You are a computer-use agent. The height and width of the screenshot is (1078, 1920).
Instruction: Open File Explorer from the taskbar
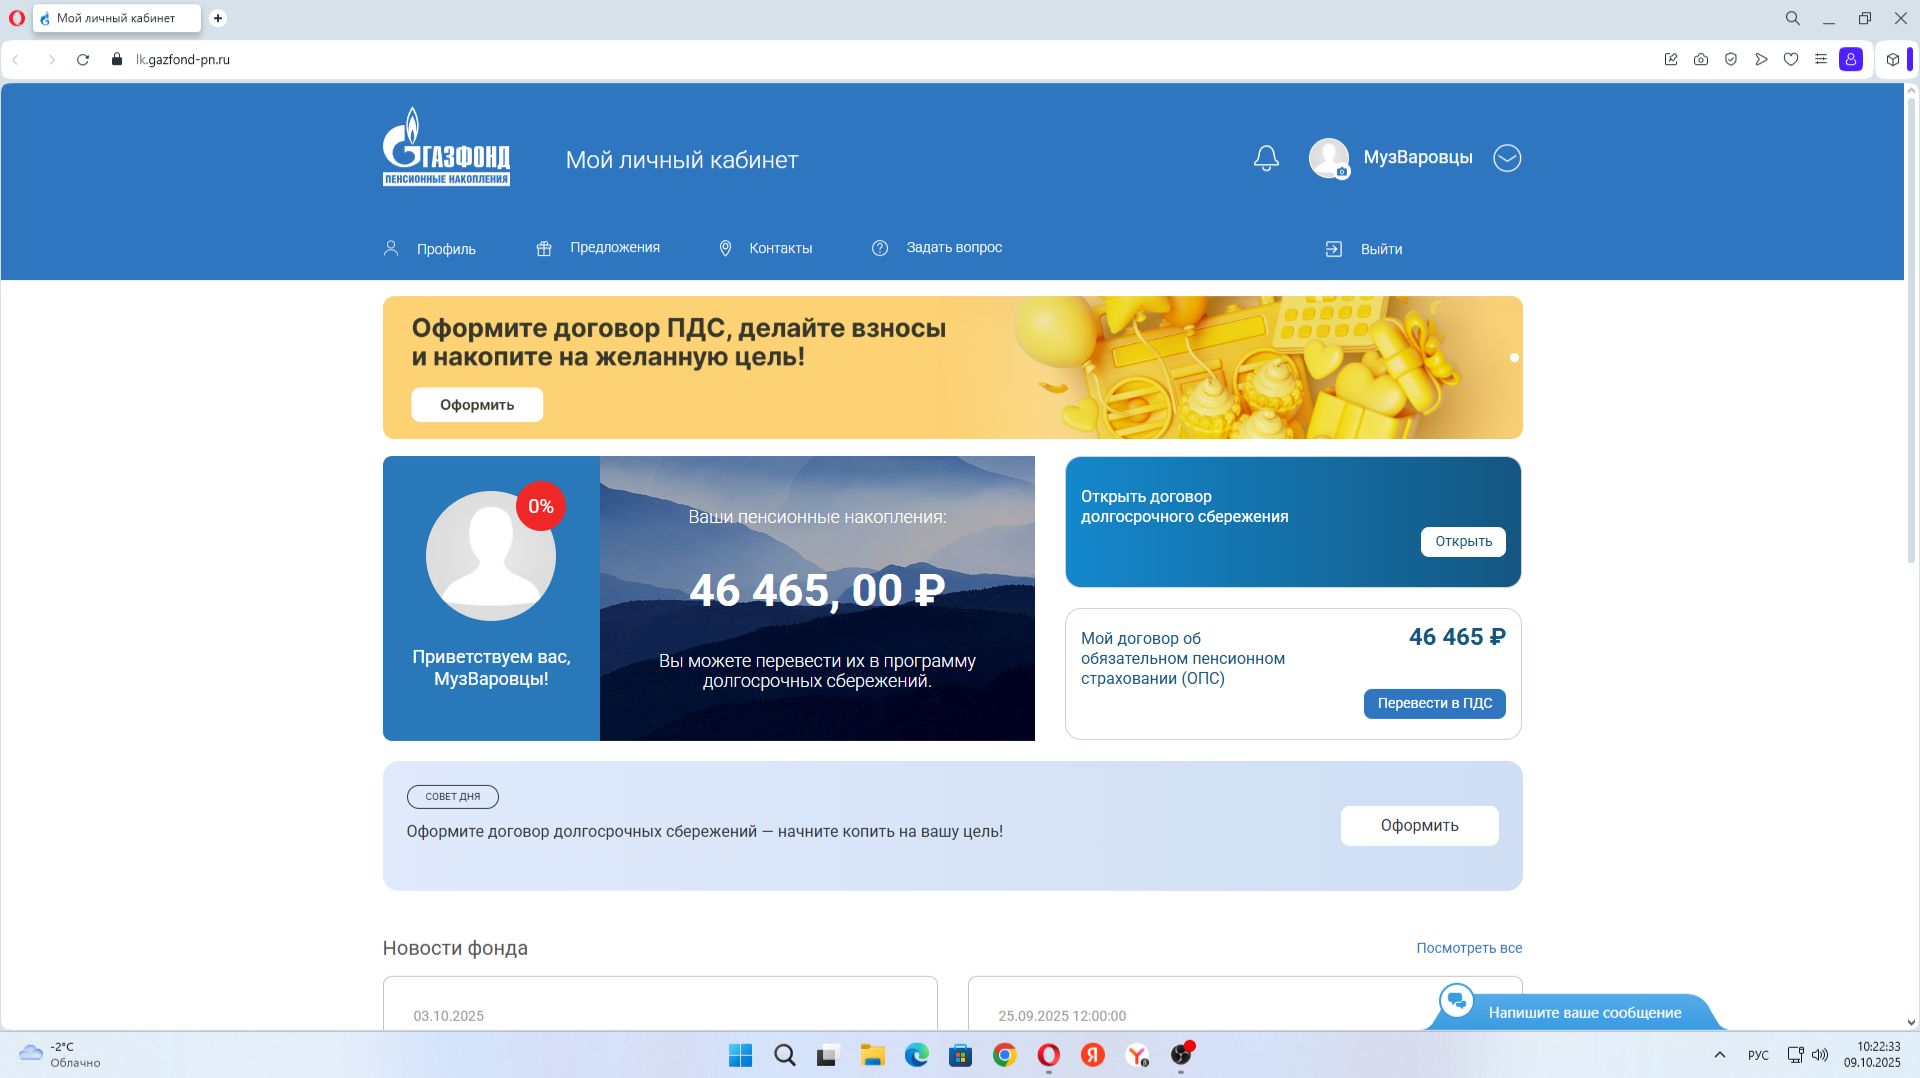tap(873, 1055)
